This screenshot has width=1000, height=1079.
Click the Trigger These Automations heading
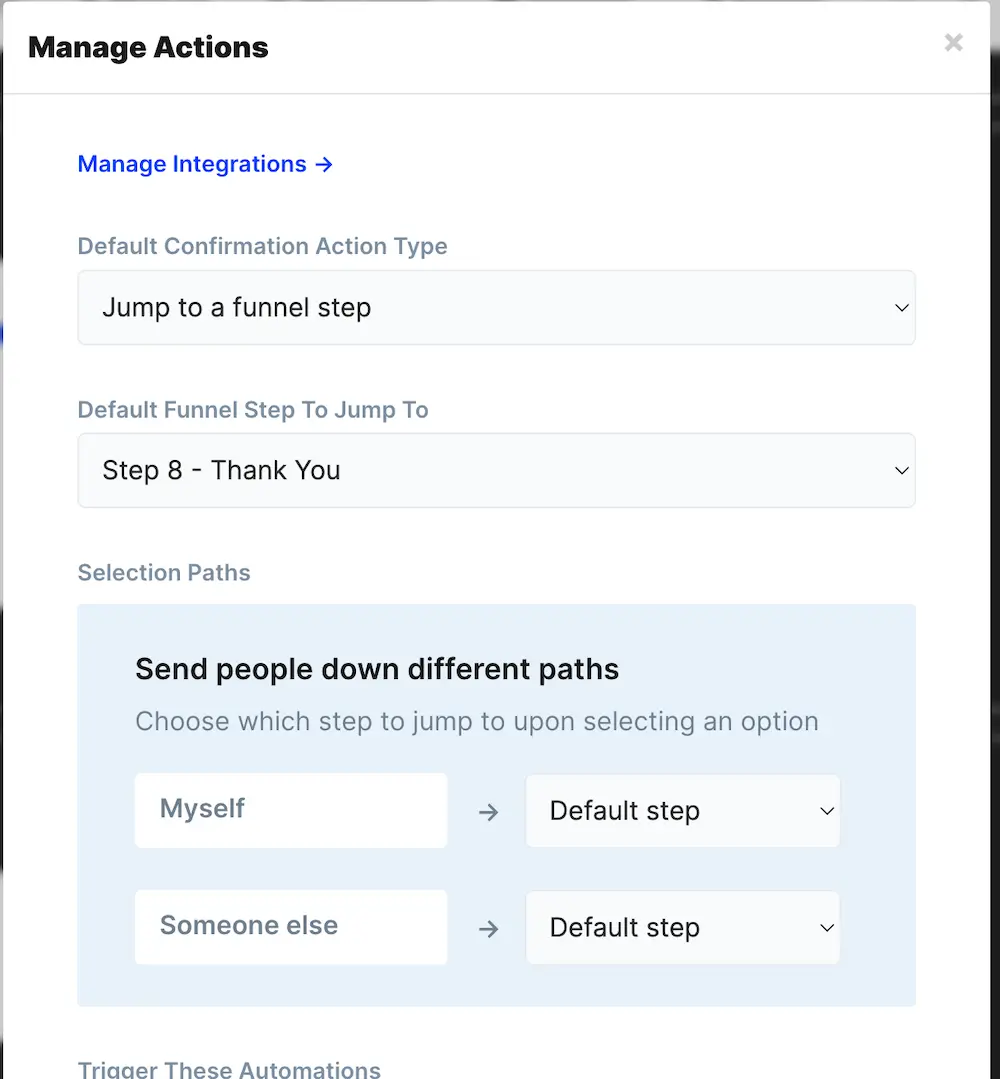click(228, 1069)
